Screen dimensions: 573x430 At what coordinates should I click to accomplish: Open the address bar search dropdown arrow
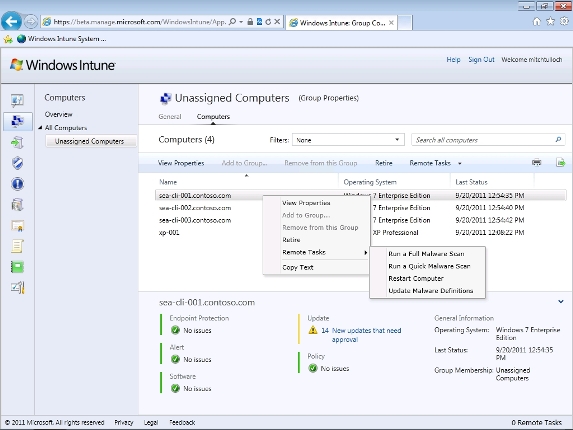click(x=241, y=22)
